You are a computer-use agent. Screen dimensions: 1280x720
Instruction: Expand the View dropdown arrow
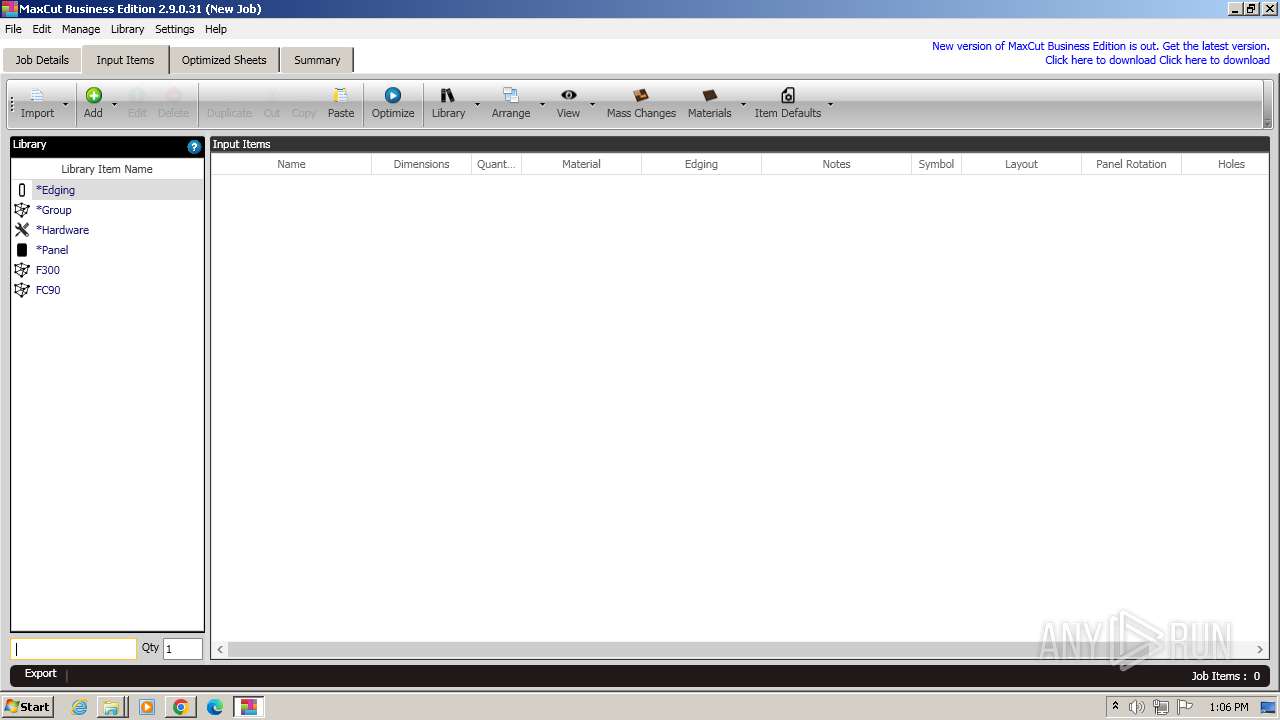pyautogui.click(x=592, y=104)
